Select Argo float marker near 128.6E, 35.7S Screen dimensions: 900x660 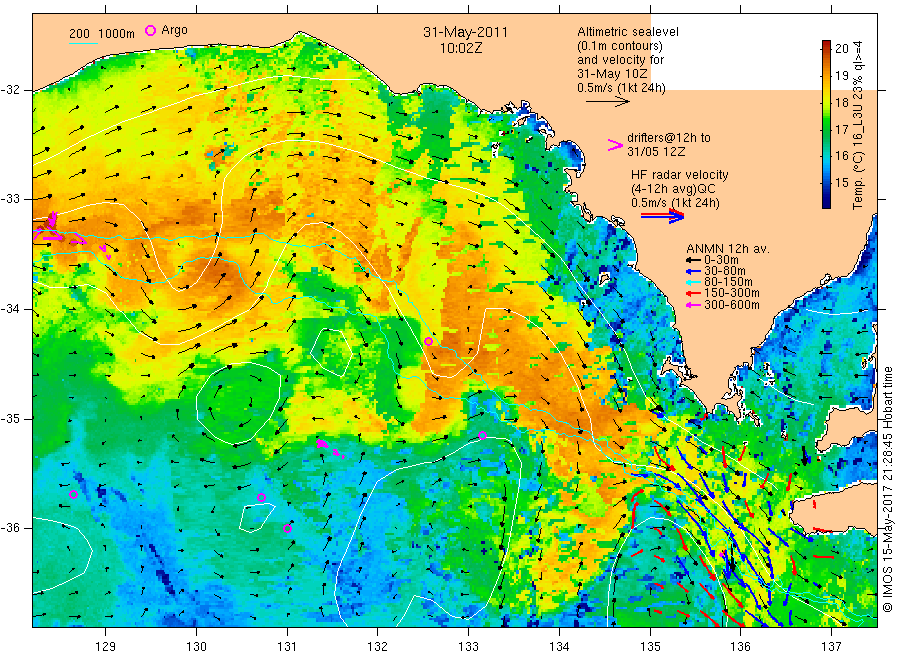[x=73, y=495]
